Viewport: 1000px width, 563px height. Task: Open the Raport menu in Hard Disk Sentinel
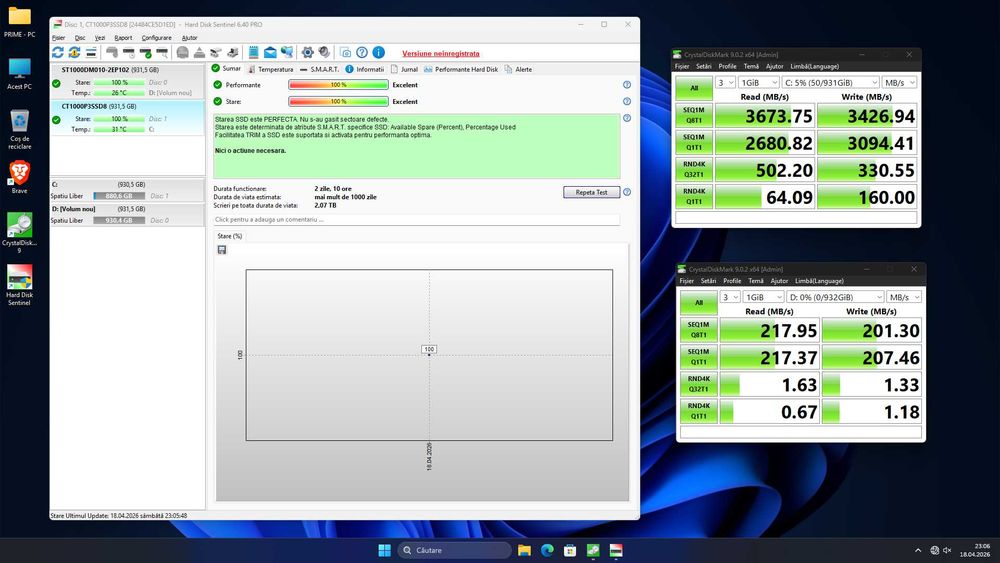click(x=123, y=38)
